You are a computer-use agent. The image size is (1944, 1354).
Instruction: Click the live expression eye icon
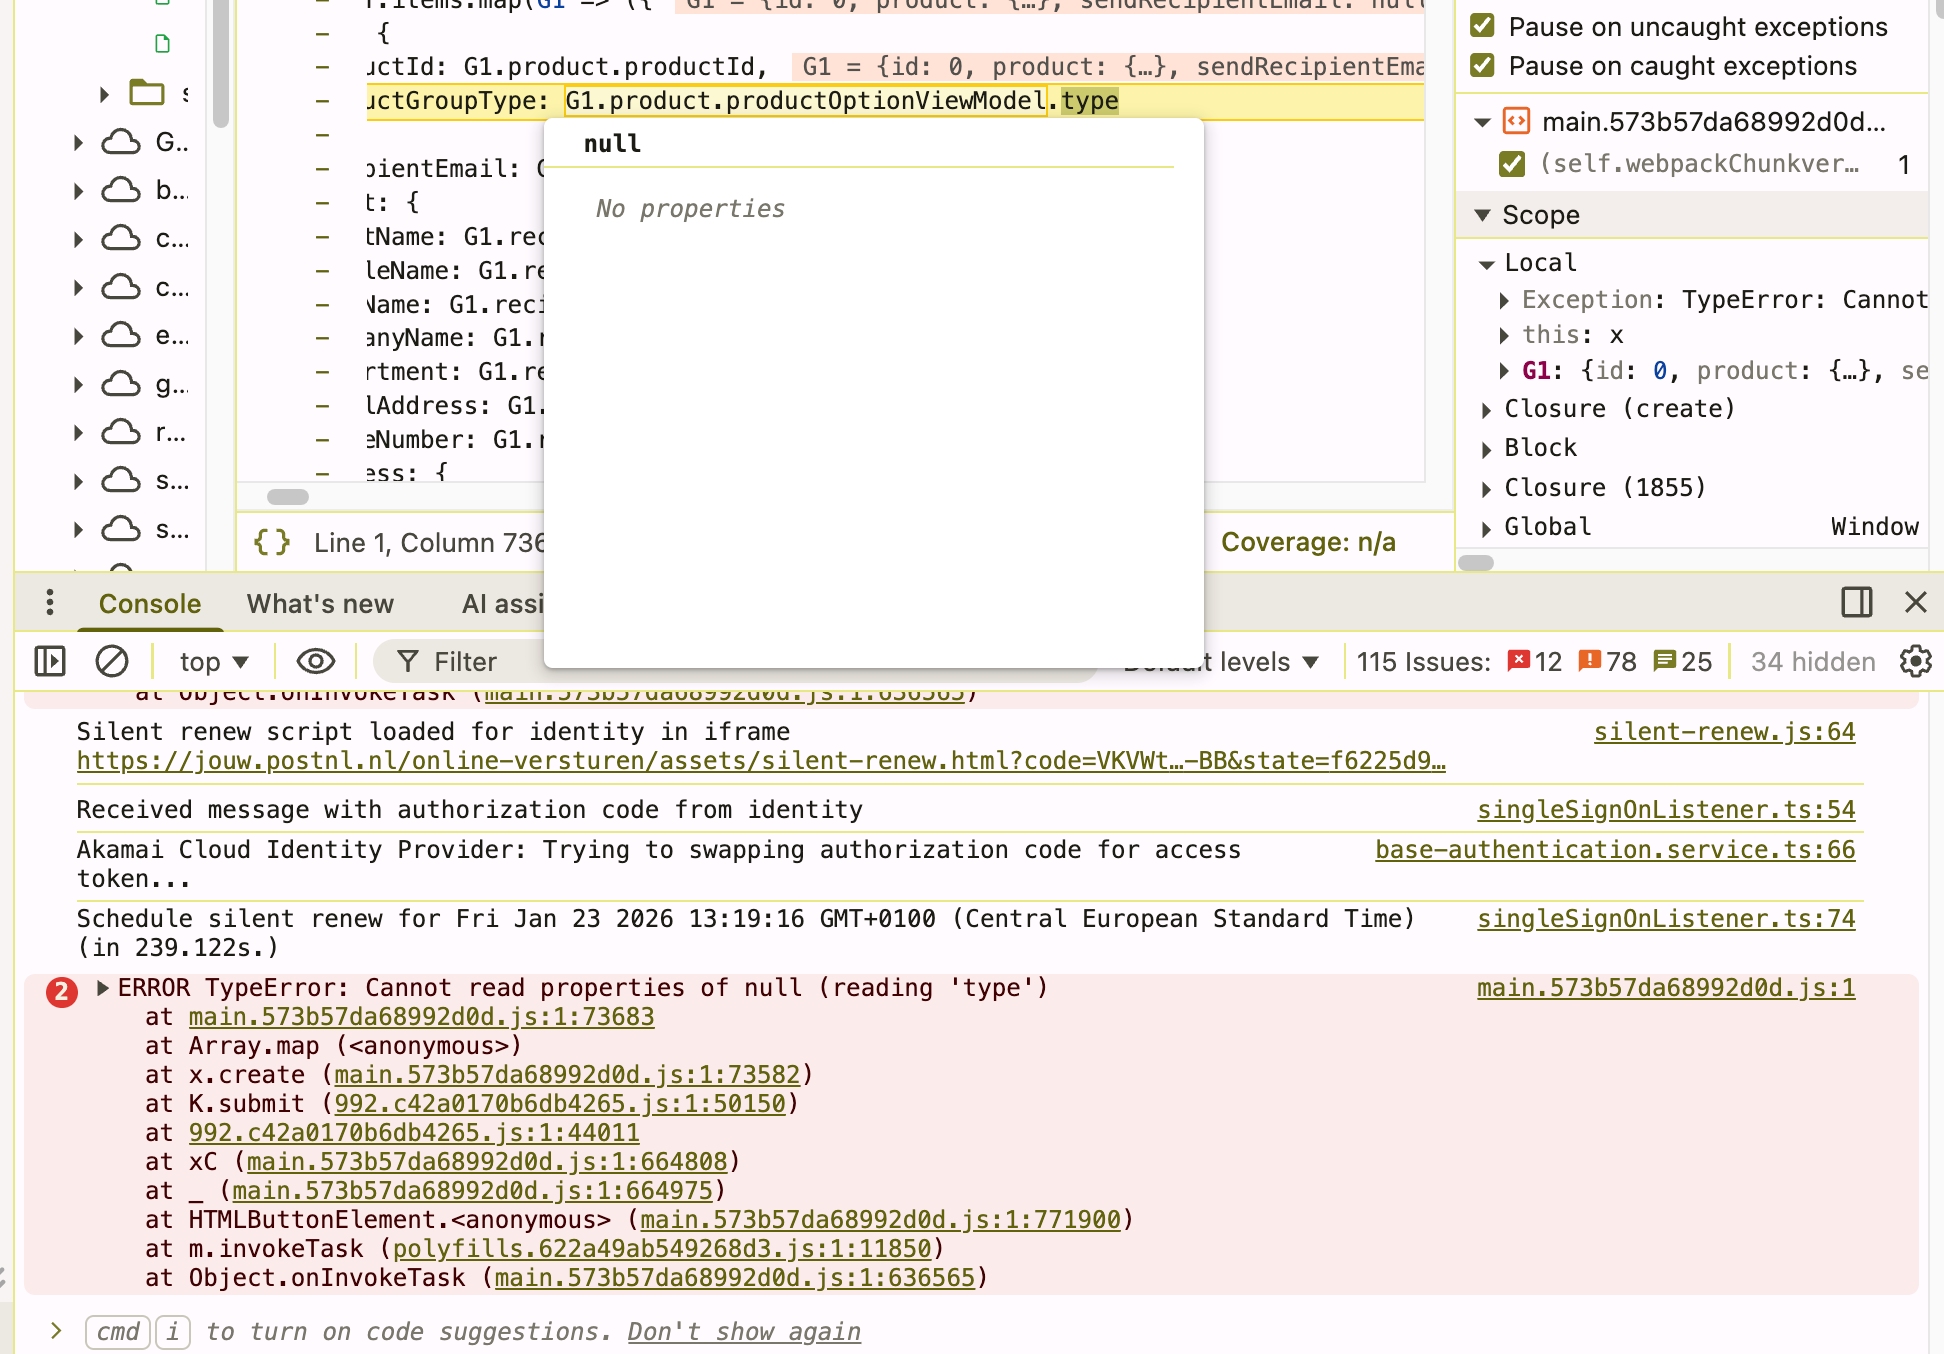point(315,661)
